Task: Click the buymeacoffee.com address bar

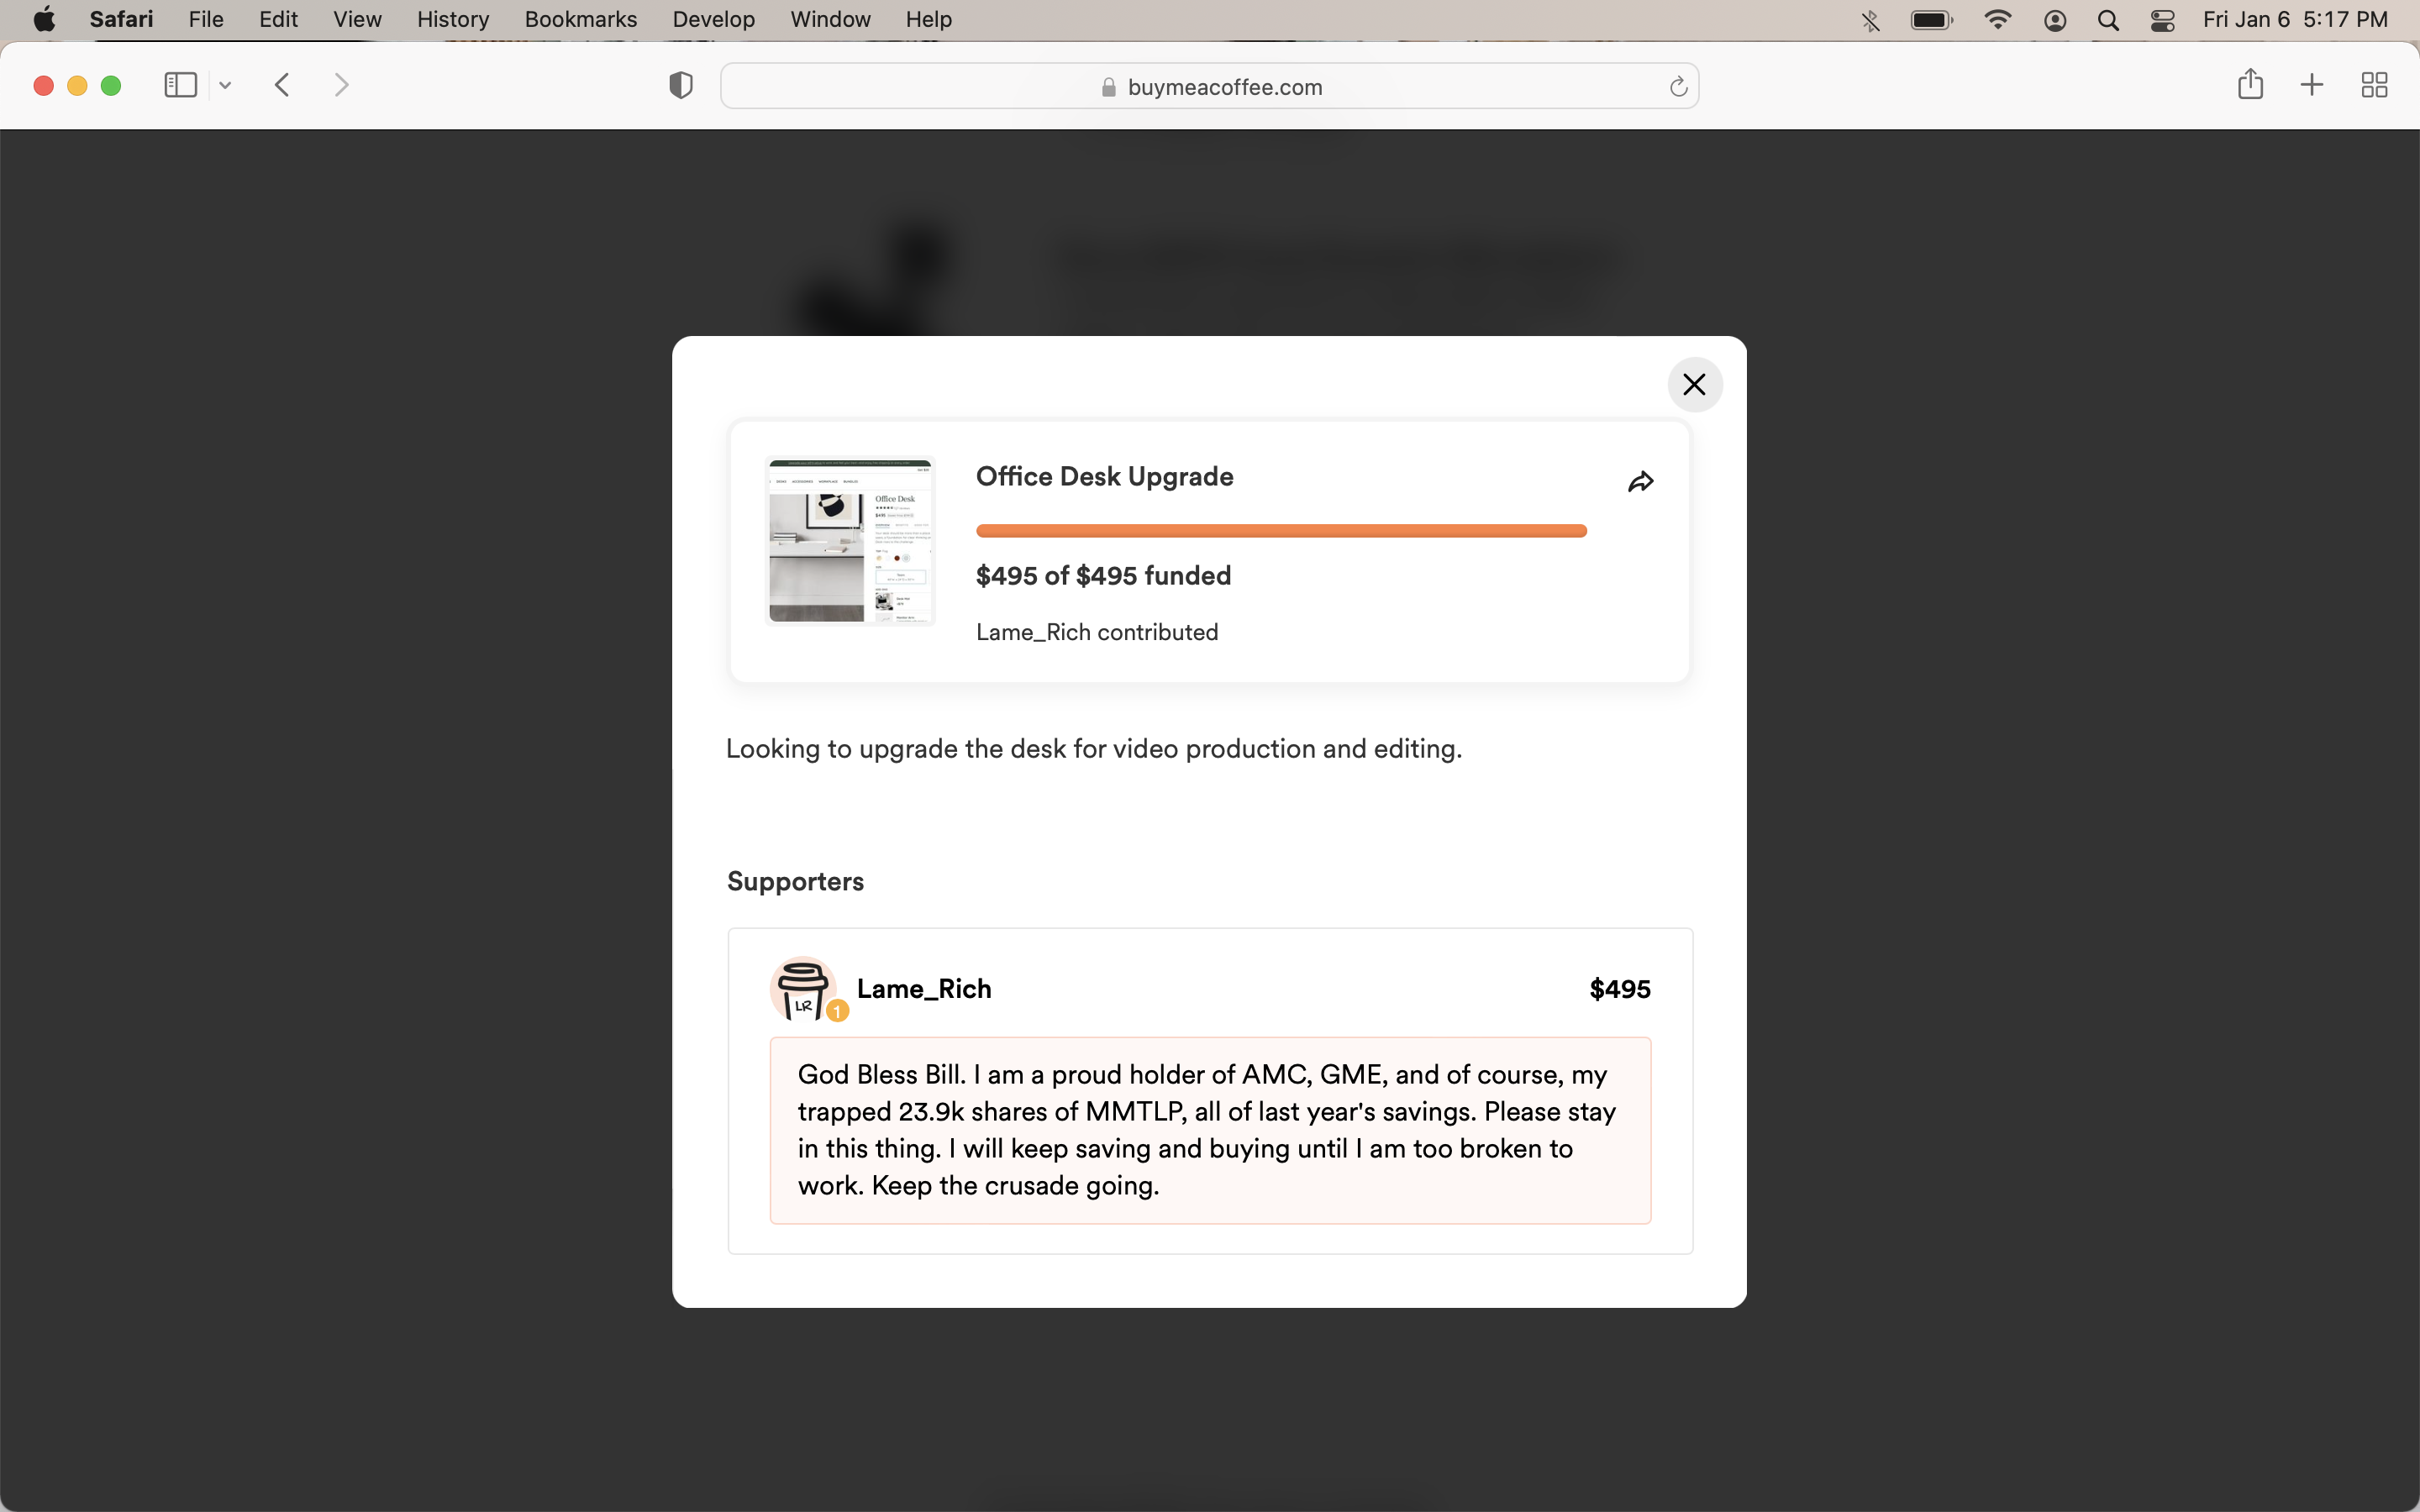Action: pyautogui.click(x=1210, y=87)
